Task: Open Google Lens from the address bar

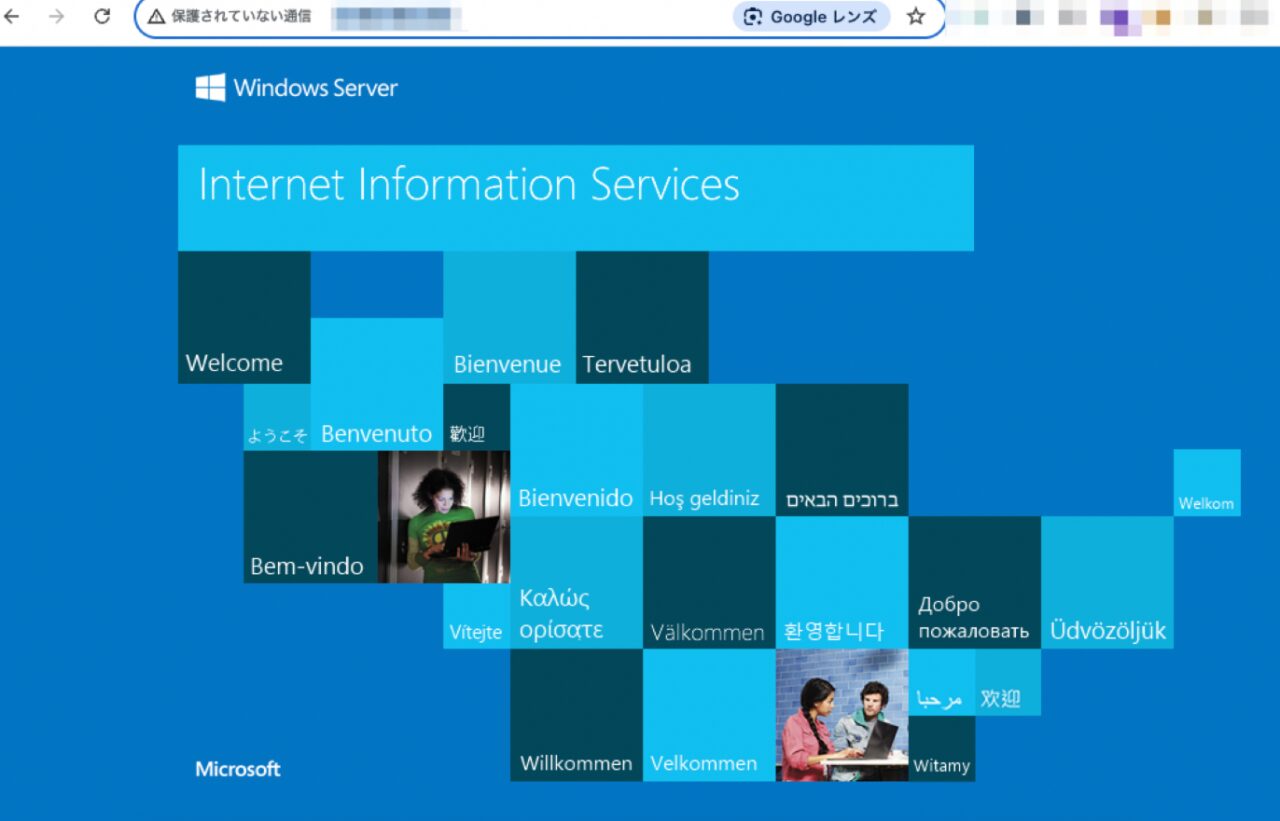Action: (811, 17)
